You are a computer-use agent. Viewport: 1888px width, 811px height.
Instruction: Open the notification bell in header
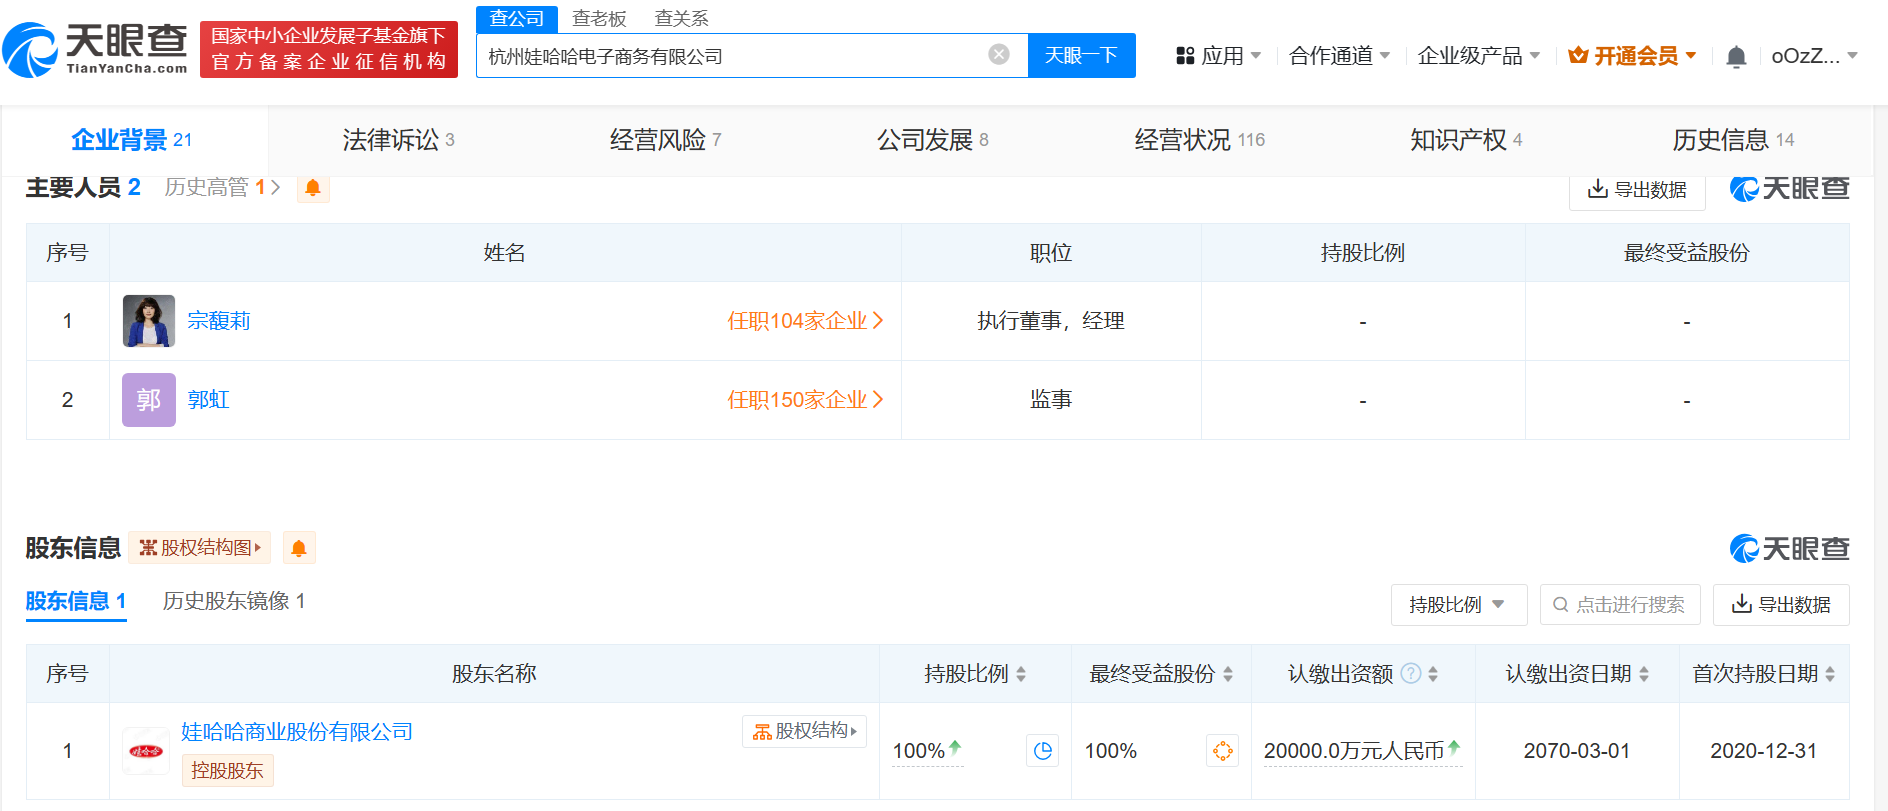pos(1736,57)
